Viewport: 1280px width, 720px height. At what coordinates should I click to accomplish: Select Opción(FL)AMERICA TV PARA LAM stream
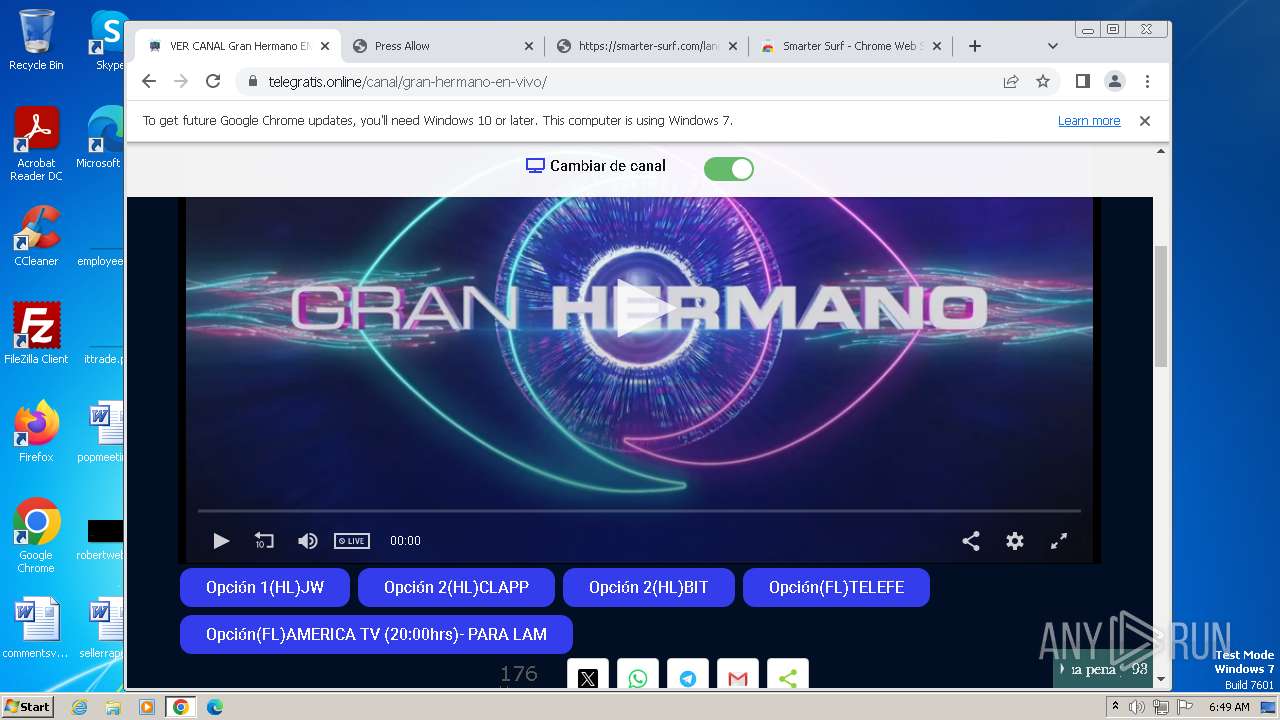tap(376, 635)
